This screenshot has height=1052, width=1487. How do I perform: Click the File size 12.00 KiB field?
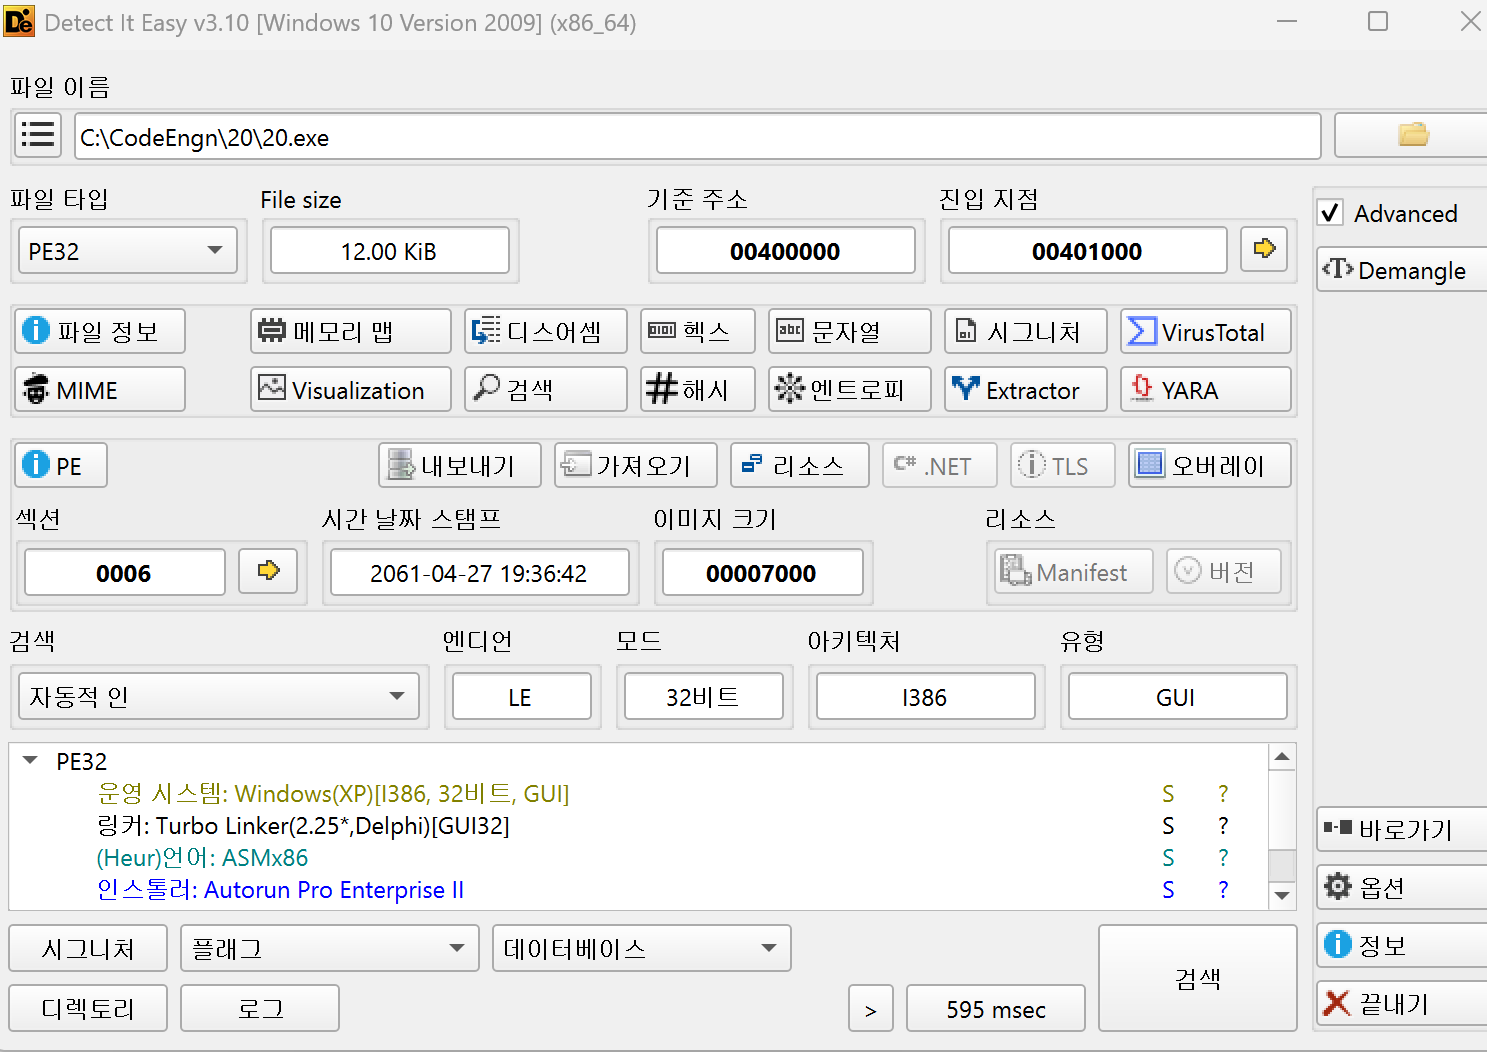click(390, 250)
